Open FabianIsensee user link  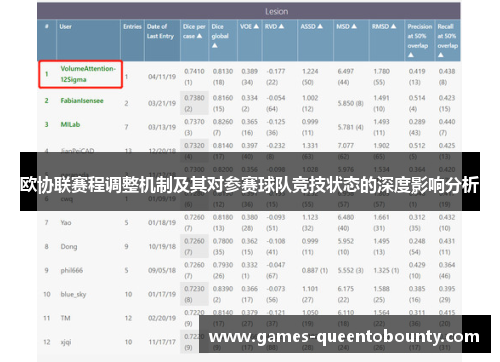click(82, 101)
